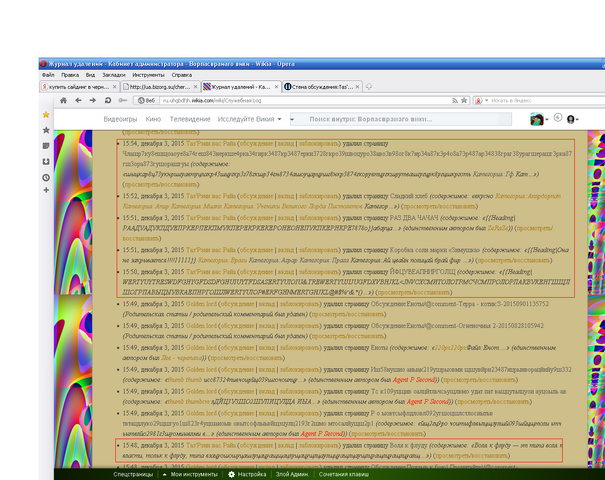Viewport: 605px width, 480px height.
Task: Open Сочетания клавиш in bottom toolbar
Action: (x=344, y=474)
